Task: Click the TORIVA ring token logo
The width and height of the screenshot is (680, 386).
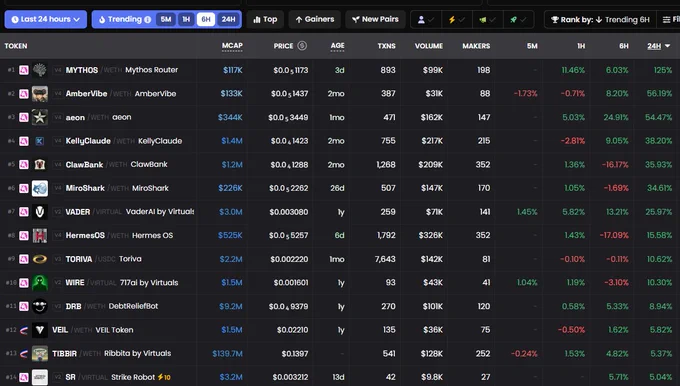Action: point(40,259)
